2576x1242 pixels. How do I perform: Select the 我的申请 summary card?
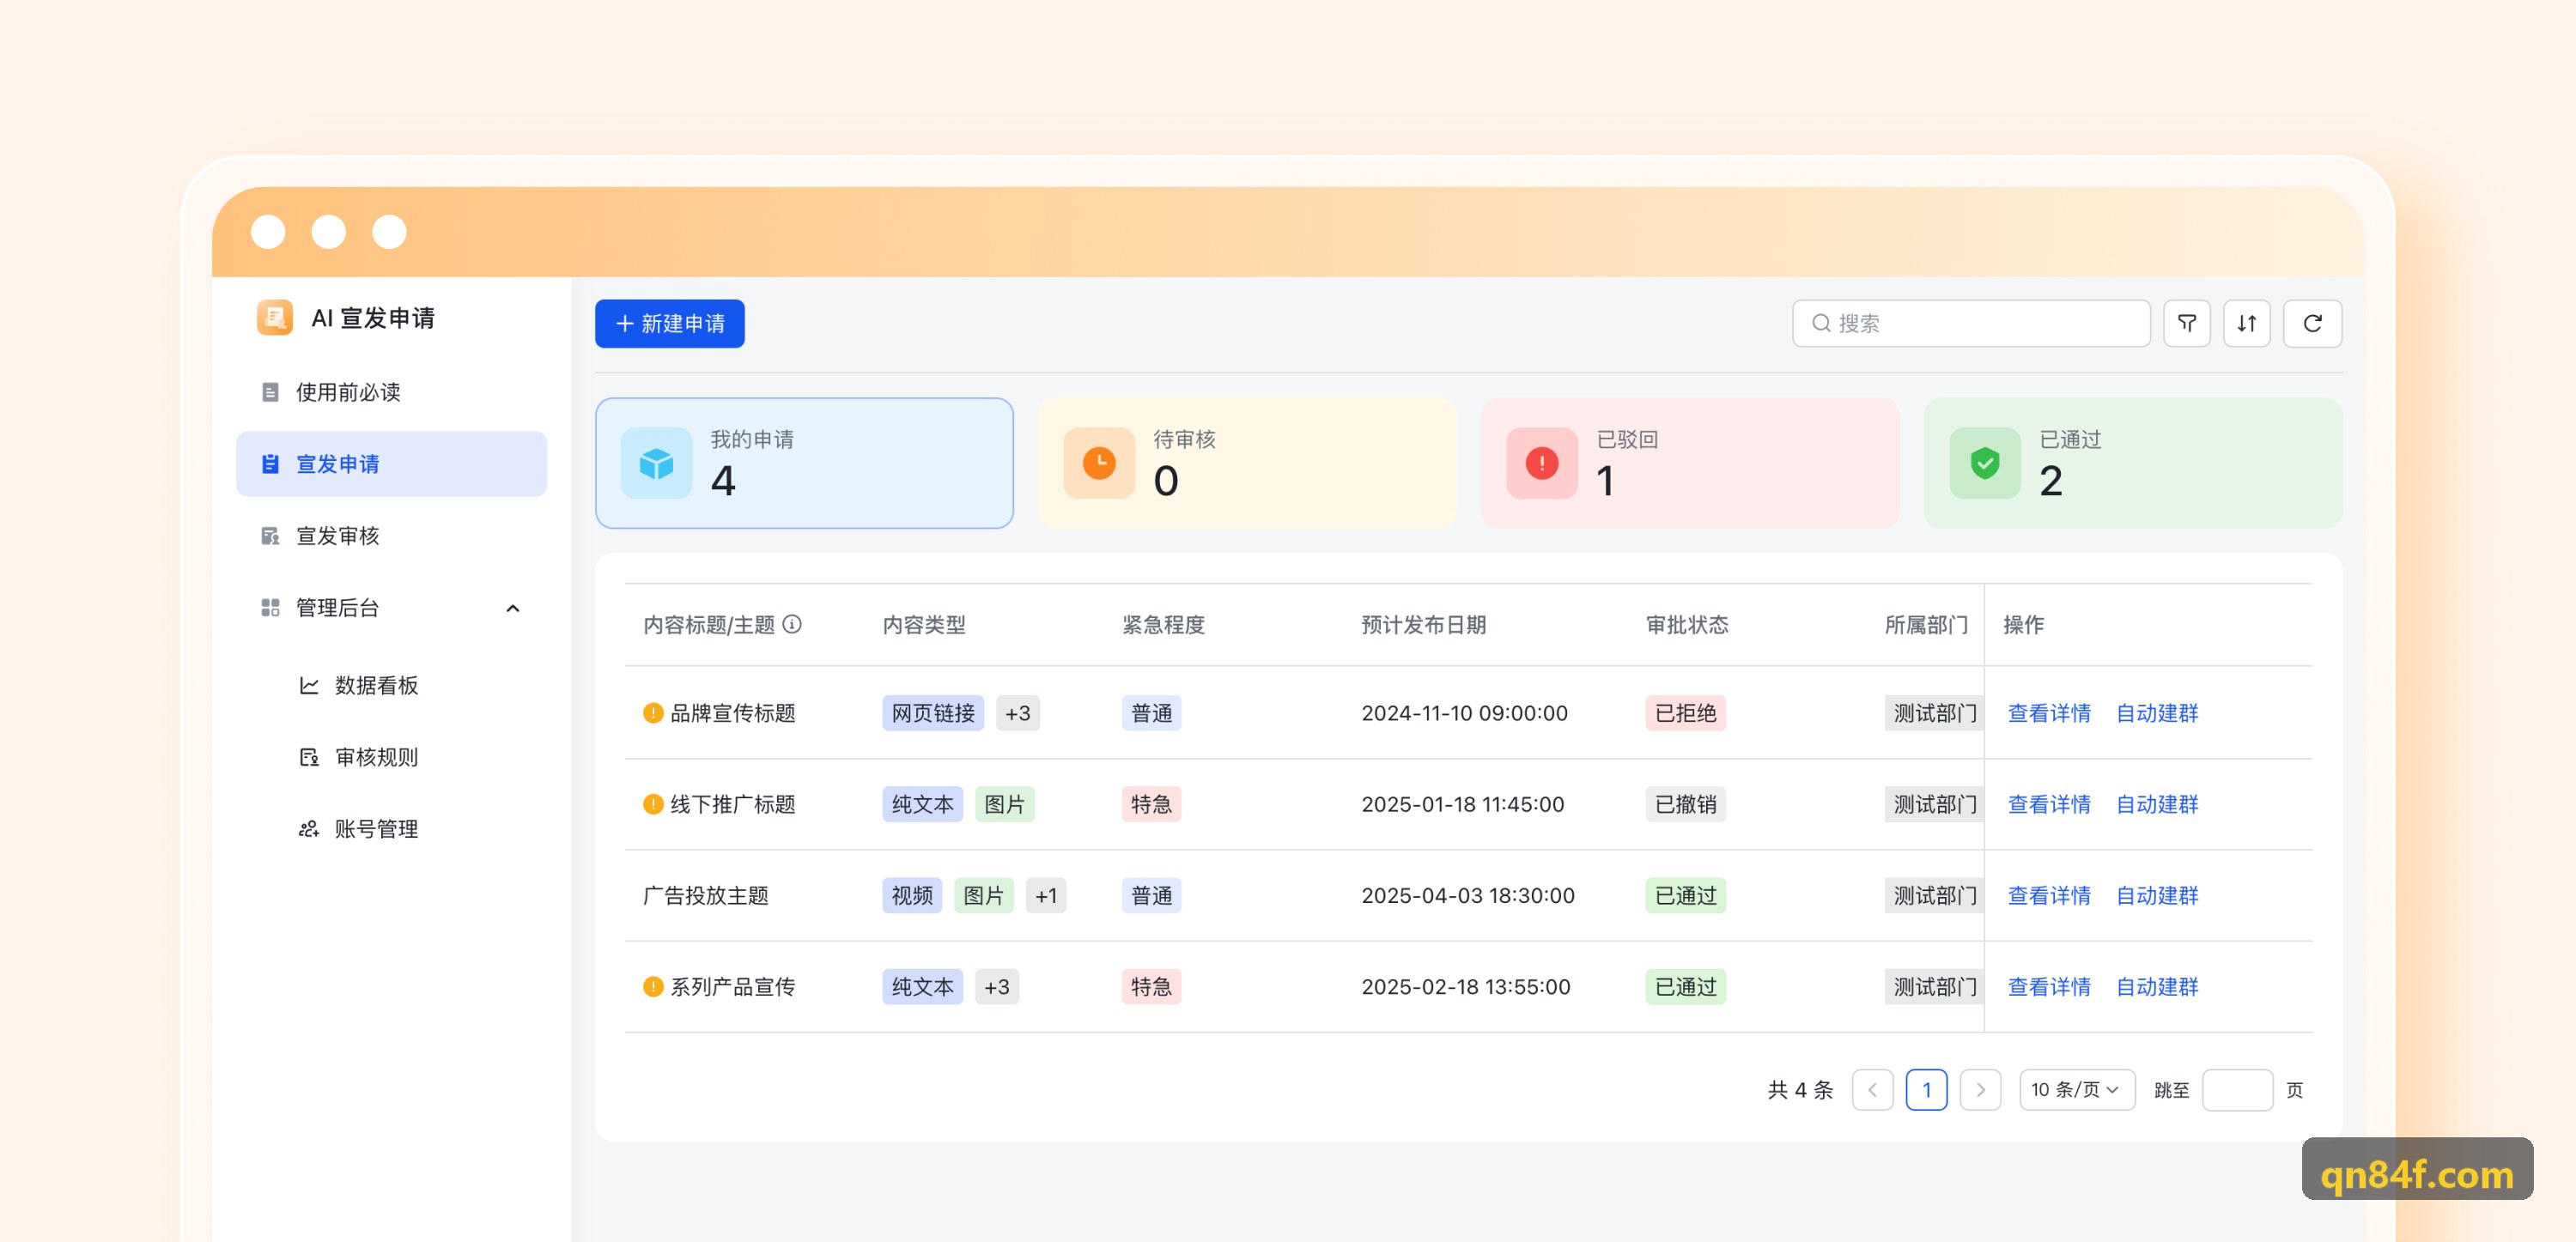[x=804, y=463]
